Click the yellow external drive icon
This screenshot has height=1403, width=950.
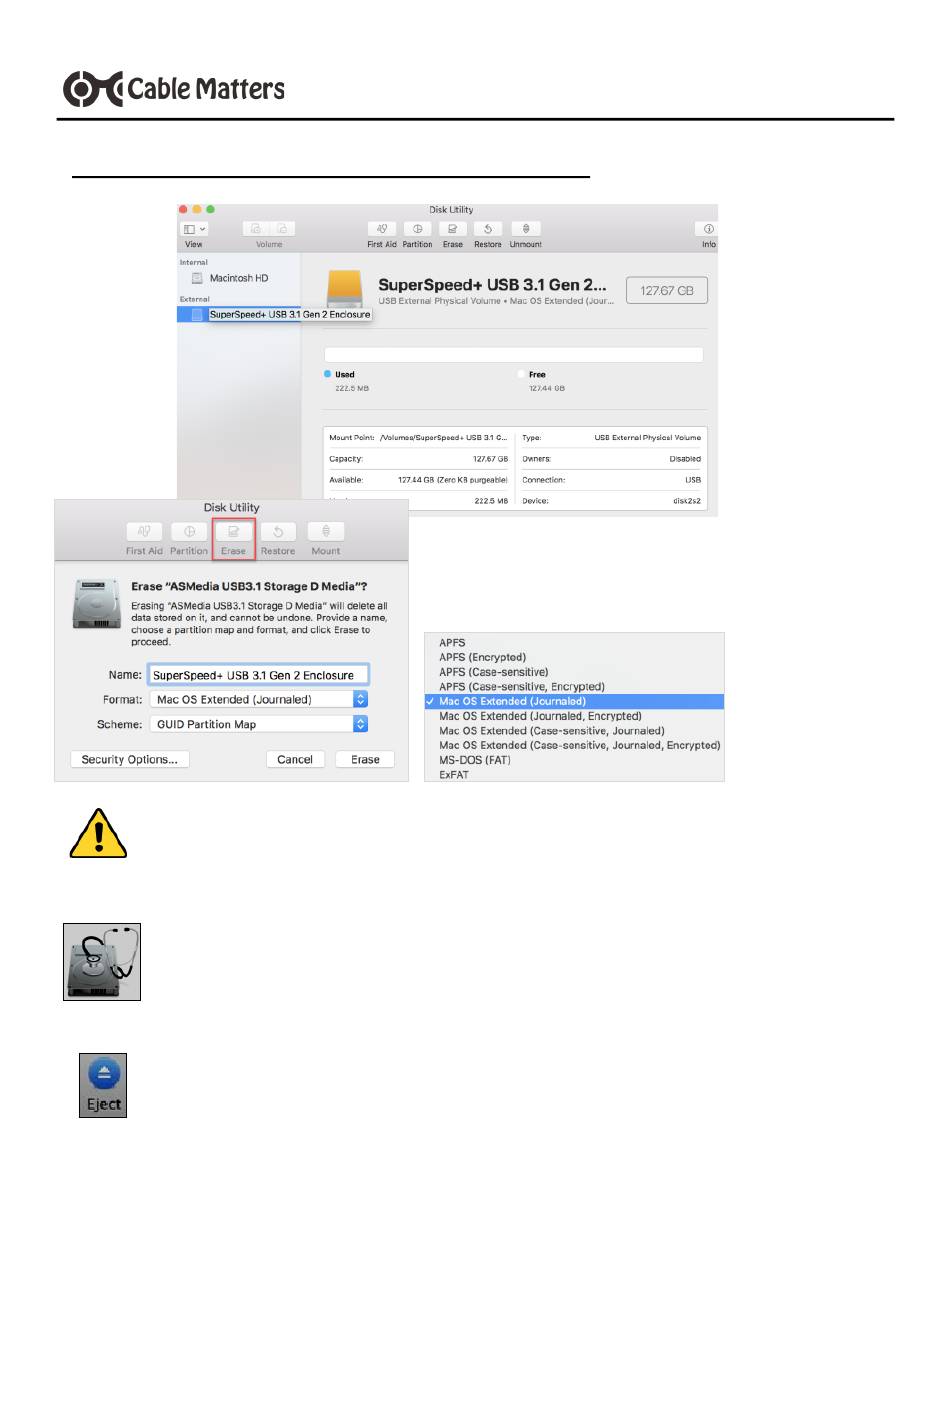pos(346,288)
